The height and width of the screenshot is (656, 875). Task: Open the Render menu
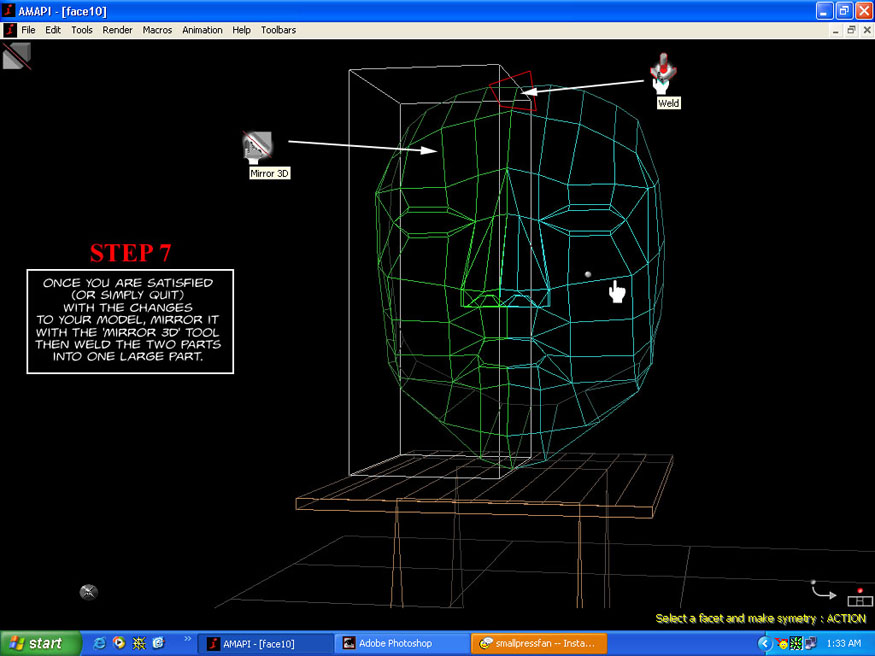click(x=117, y=30)
